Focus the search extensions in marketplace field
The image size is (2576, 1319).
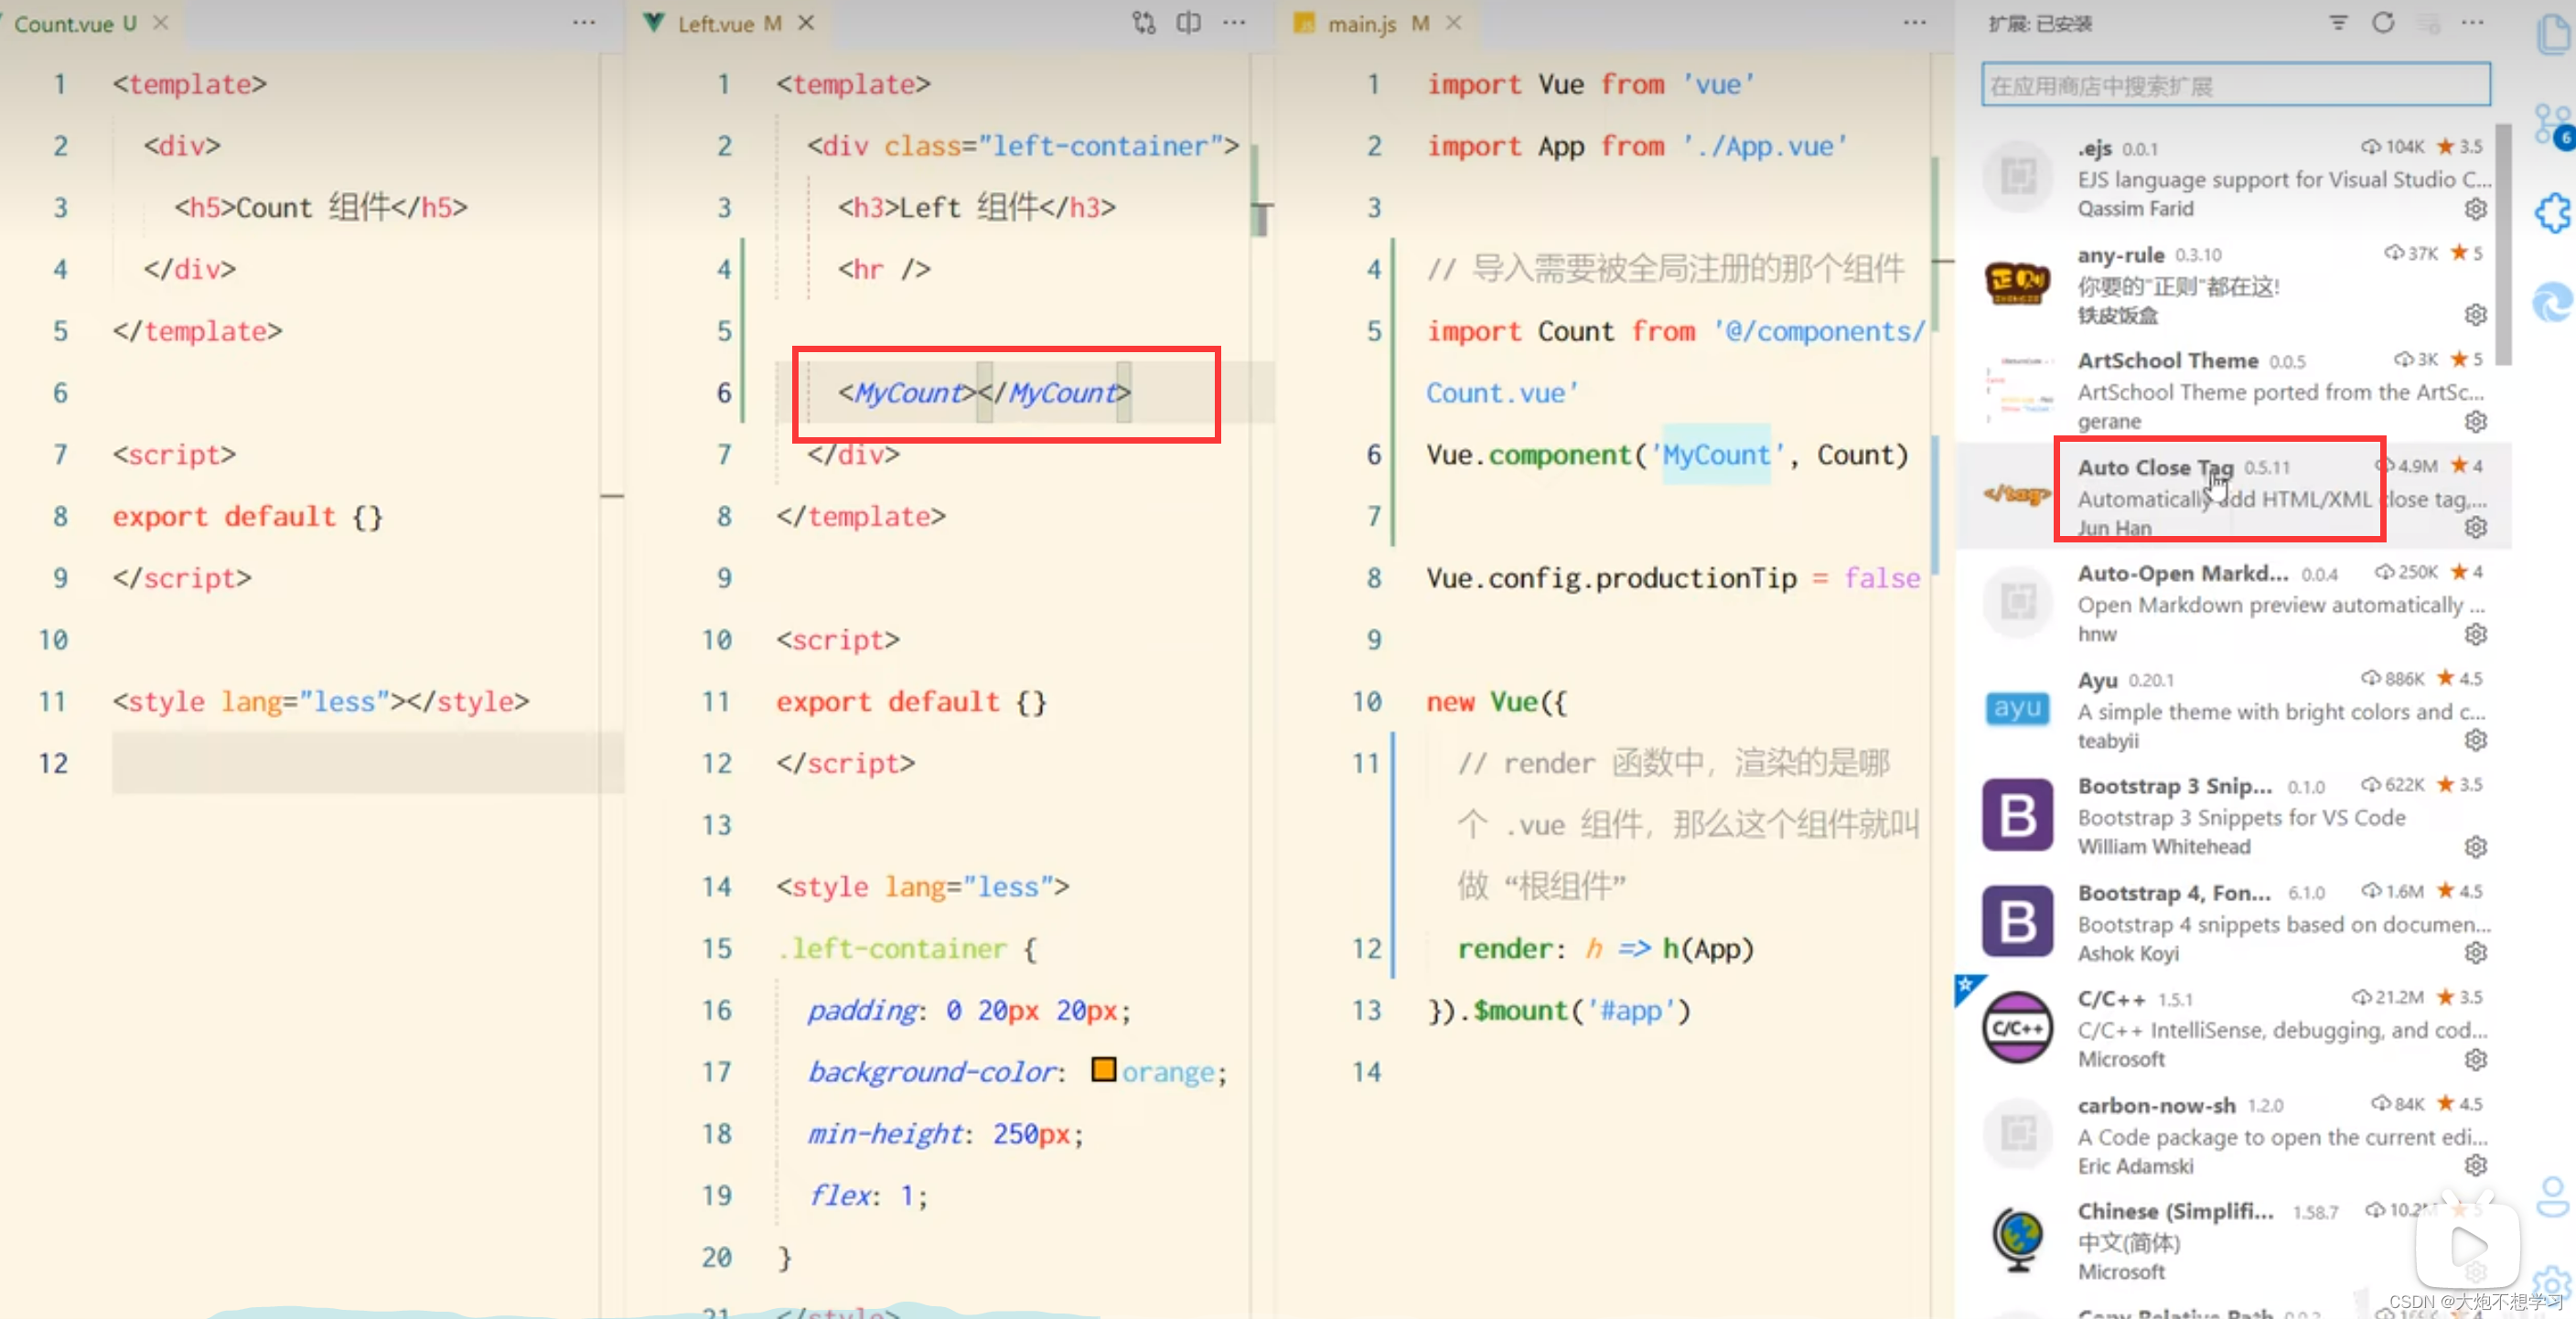(x=2236, y=85)
